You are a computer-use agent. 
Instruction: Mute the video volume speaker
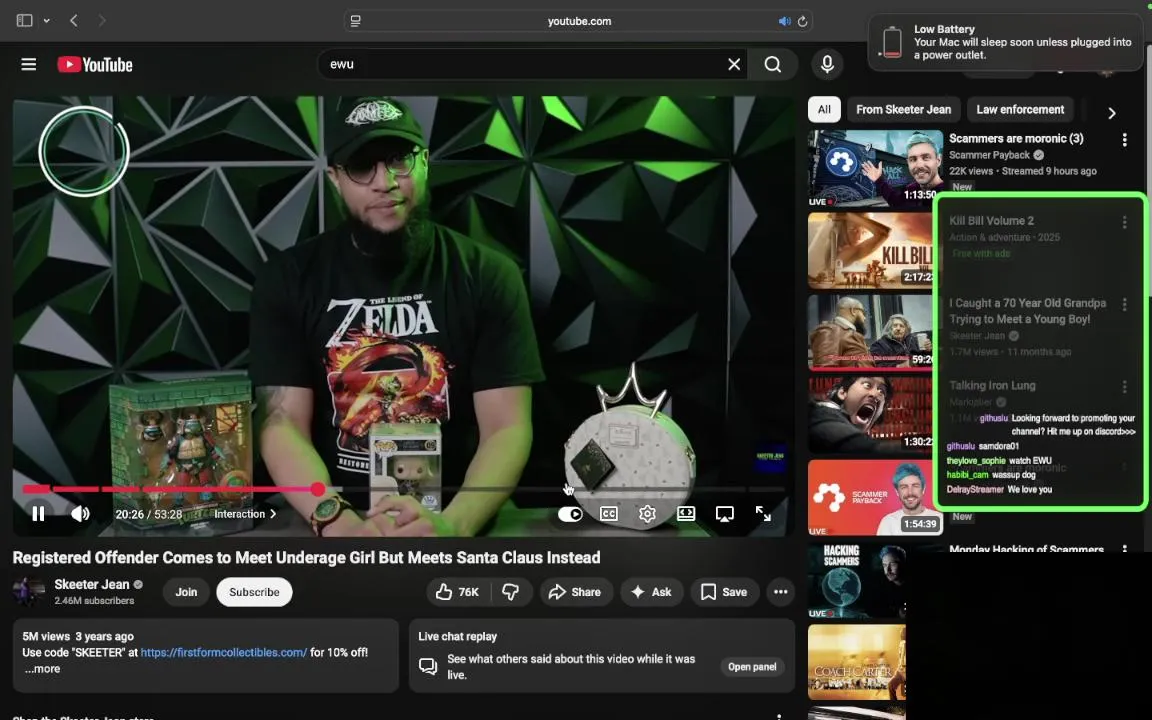(79, 514)
